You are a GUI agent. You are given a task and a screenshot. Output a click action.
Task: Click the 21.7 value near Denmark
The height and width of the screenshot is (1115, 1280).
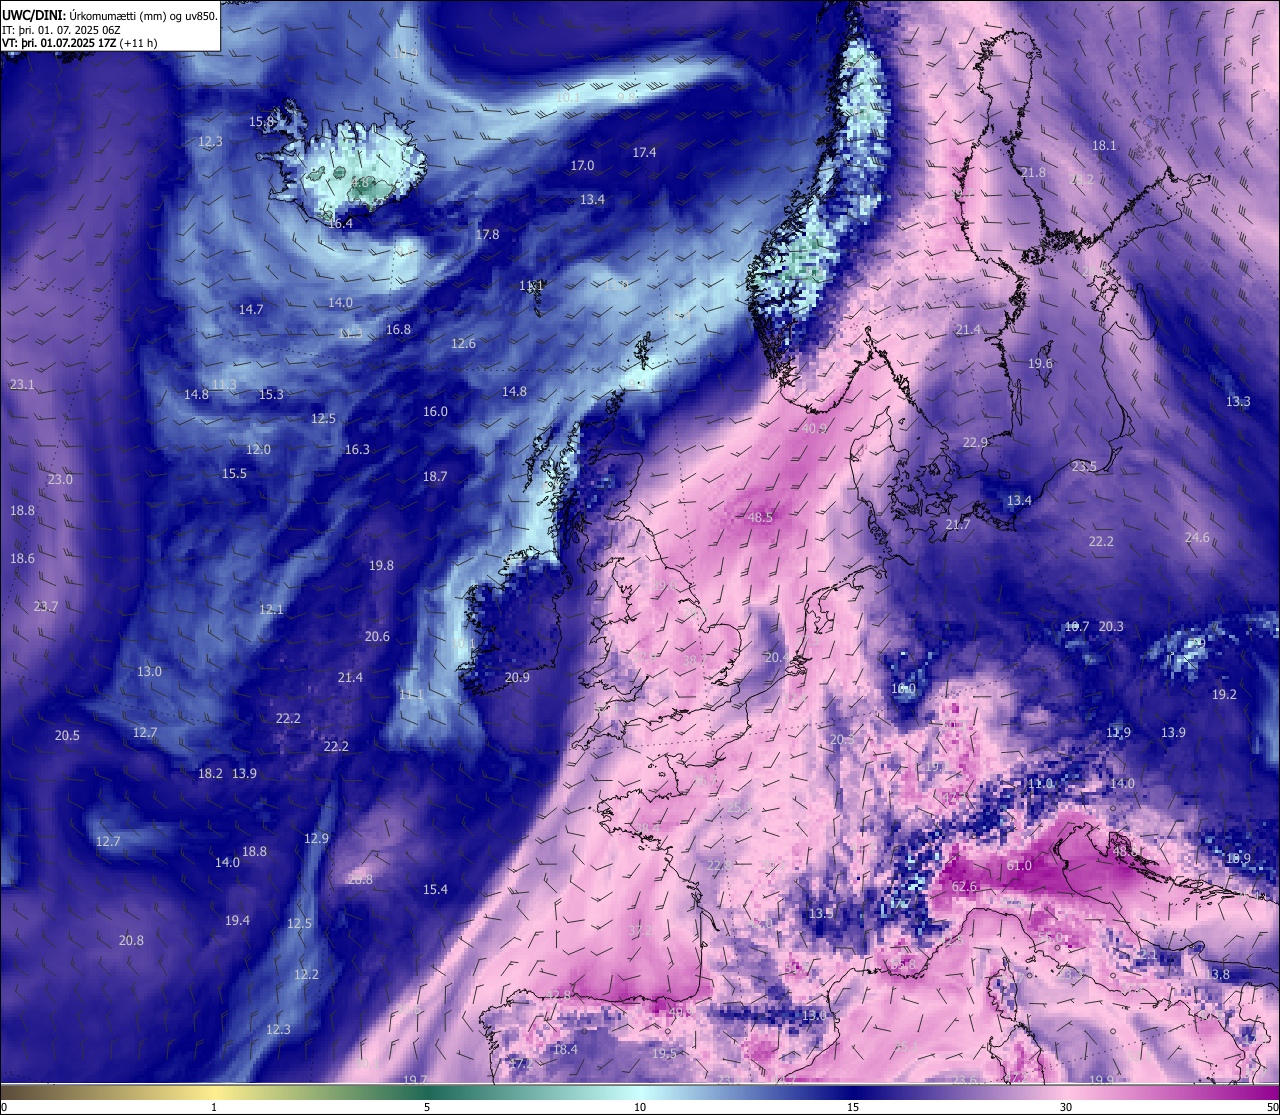coord(958,525)
